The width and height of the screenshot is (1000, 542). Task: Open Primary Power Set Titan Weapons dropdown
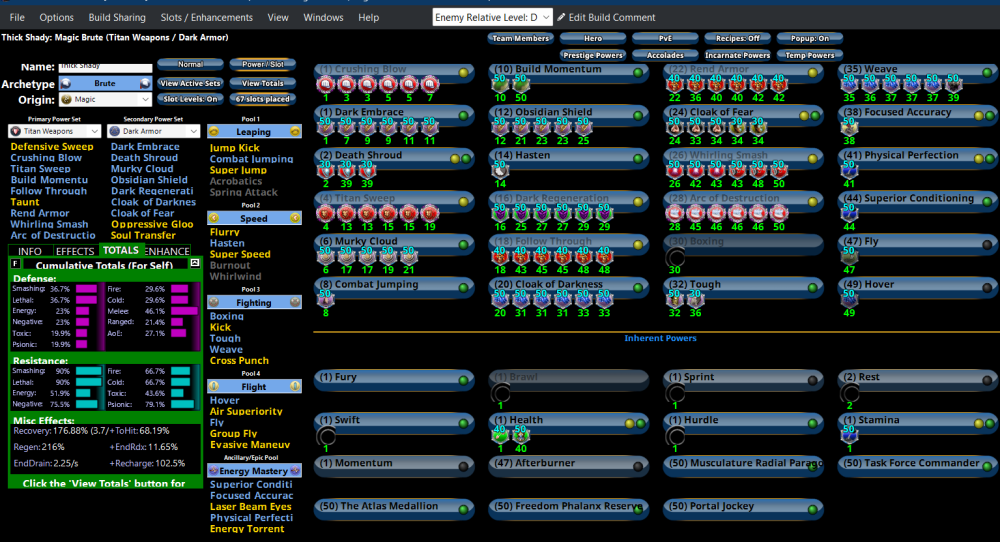click(54, 131)
